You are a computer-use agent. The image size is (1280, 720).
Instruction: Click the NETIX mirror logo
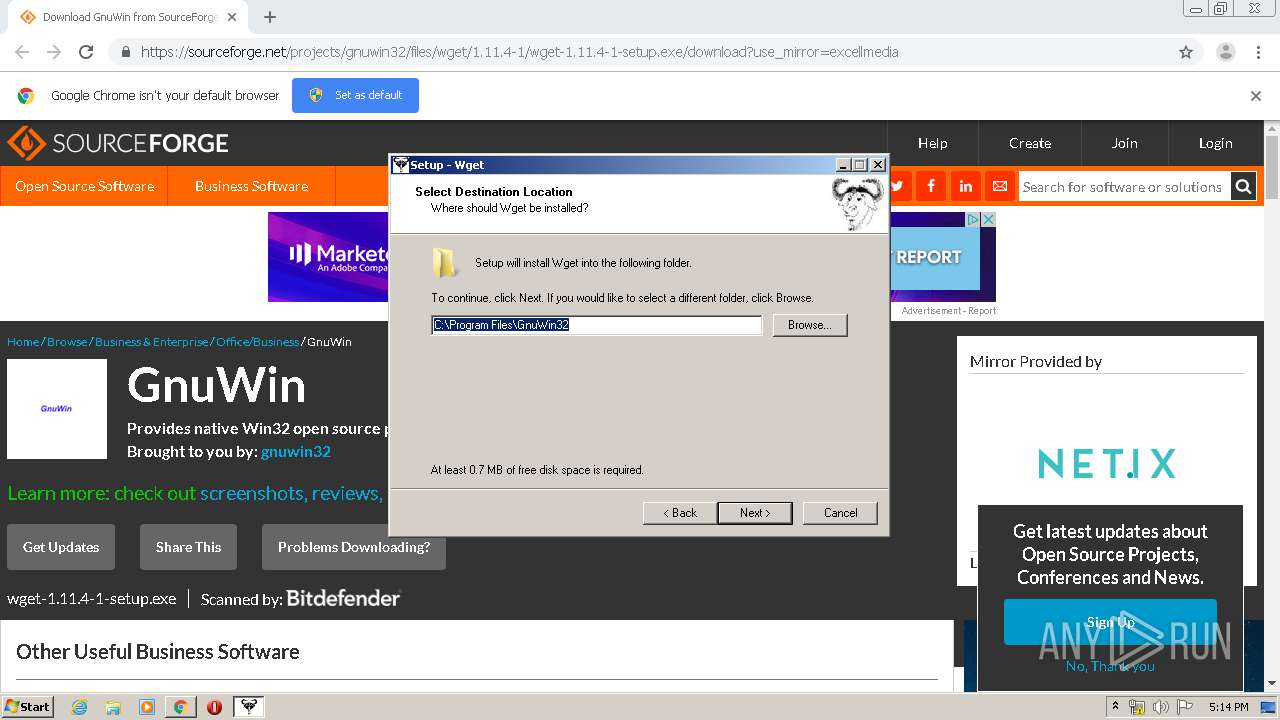pyautogui.click(x=1106, y=463)
